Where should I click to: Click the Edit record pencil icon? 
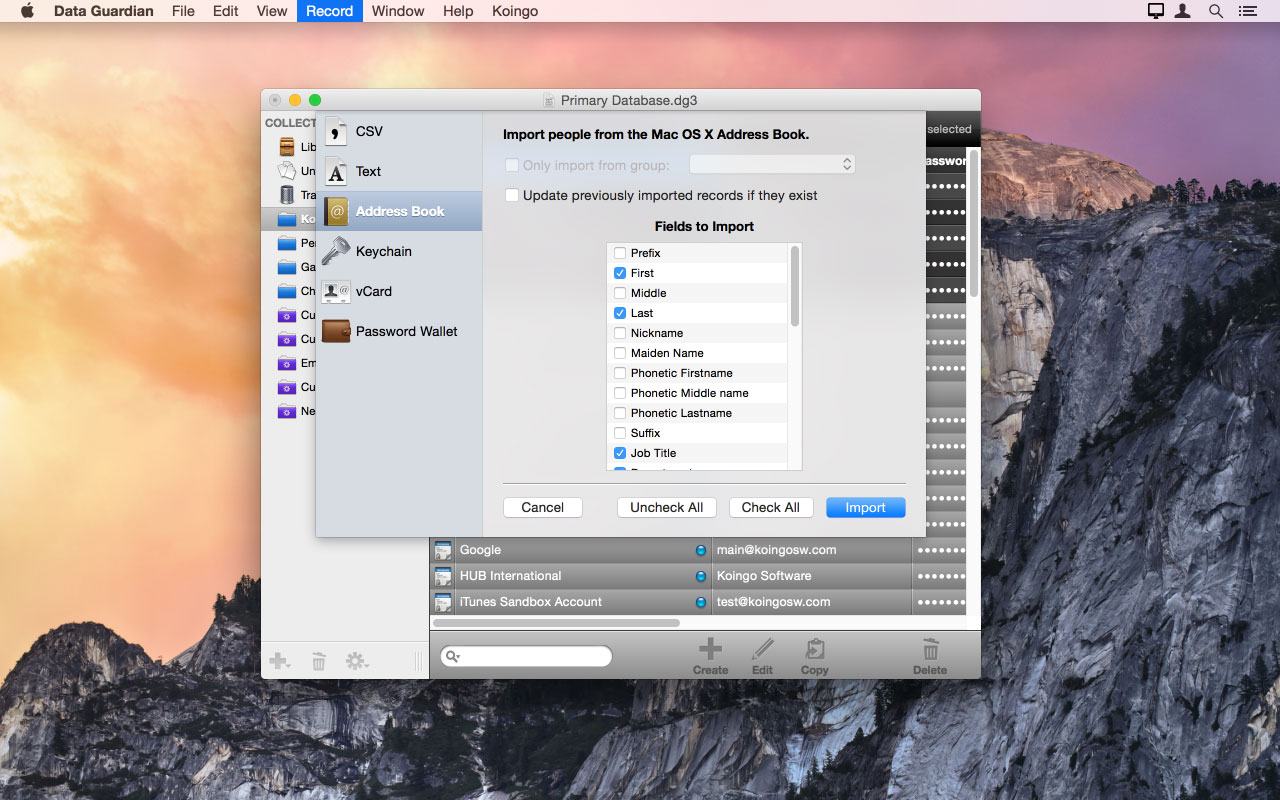point(763,656)
